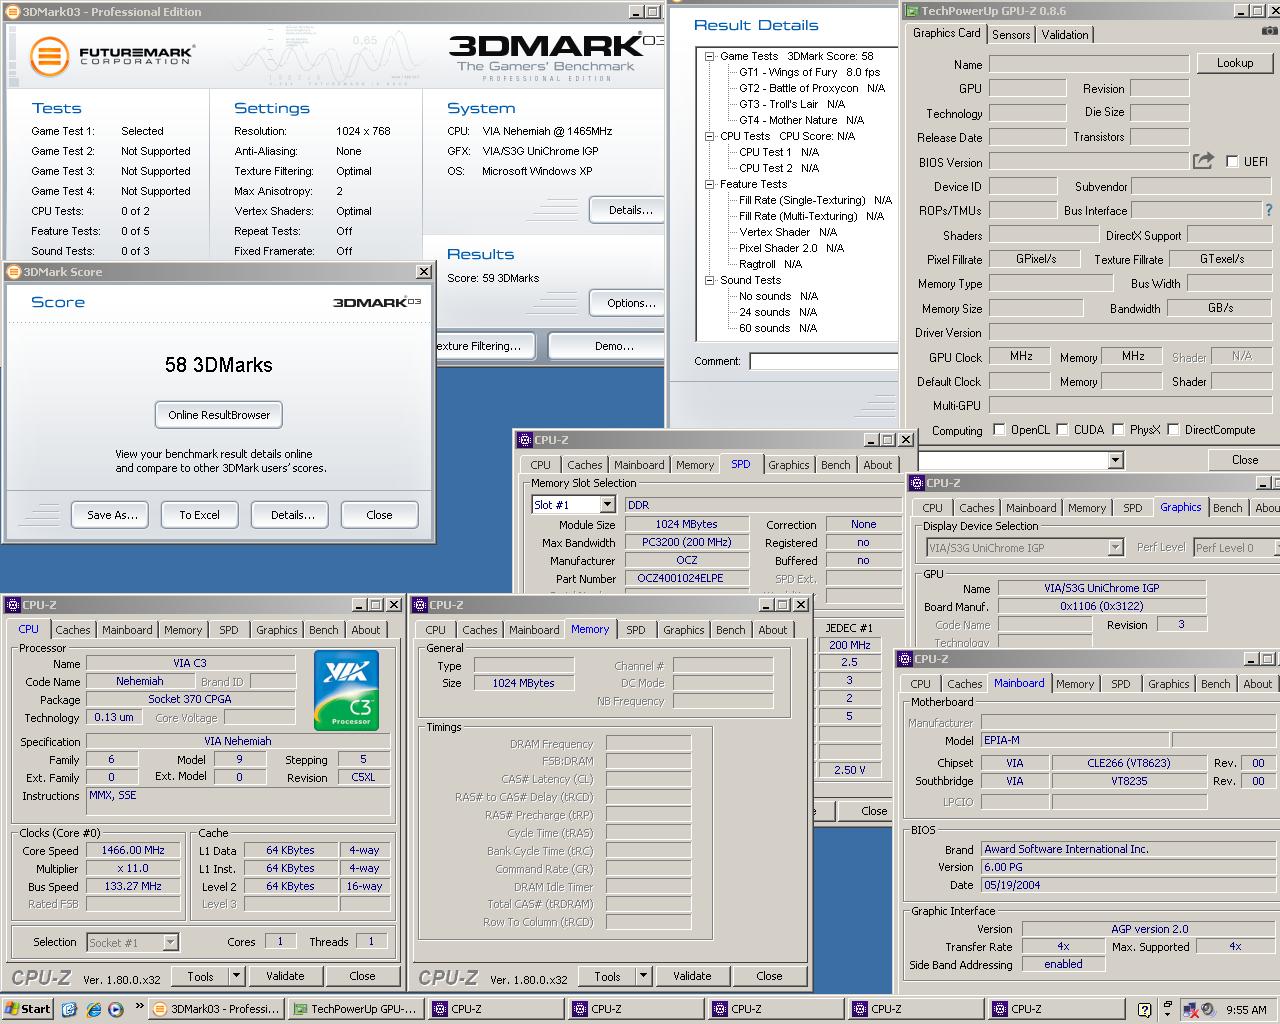Enable the CUDA checkbox

coord(1062,429)
